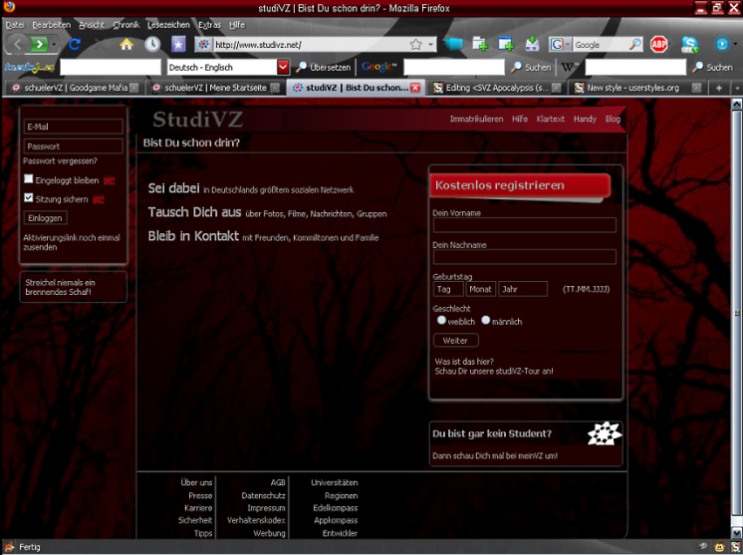Open a new tab with the plus button
Image resolution: width=743 pixels, height=555 pixels.
point(719,88)
